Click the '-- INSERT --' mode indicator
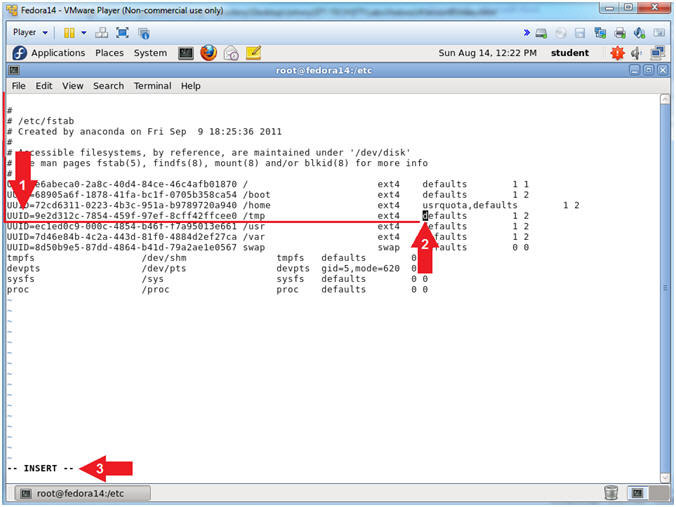The height and width of the screenshot is (507, 676). pos(41,469)
